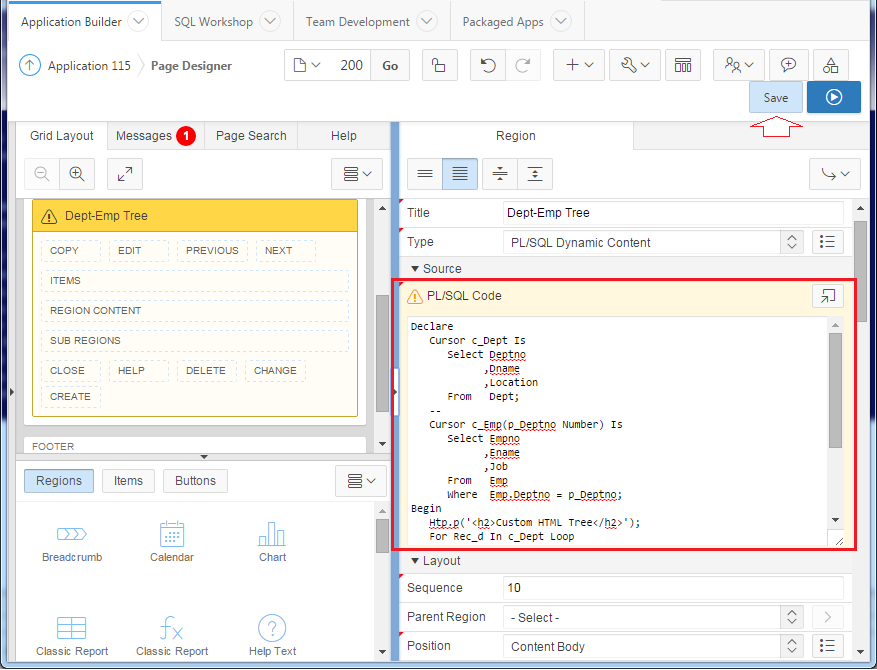Show the Items gallery tab
This screenshot has height=670, width=877.
tap(128, 481)
